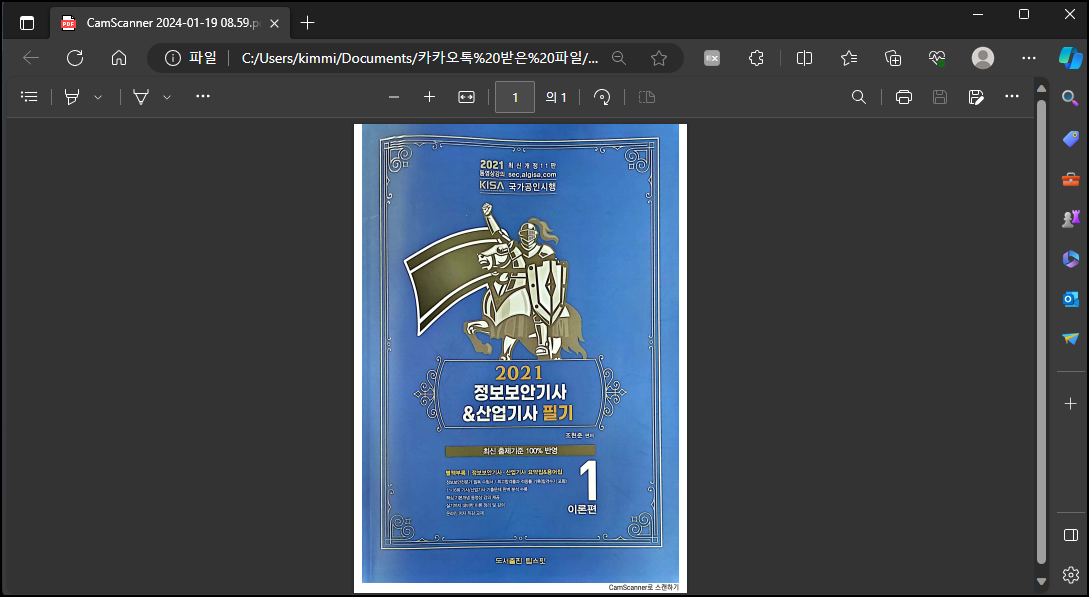Open browser Settings and more menu
The width and height of the screenshot is (1089, 597).
1029,58
